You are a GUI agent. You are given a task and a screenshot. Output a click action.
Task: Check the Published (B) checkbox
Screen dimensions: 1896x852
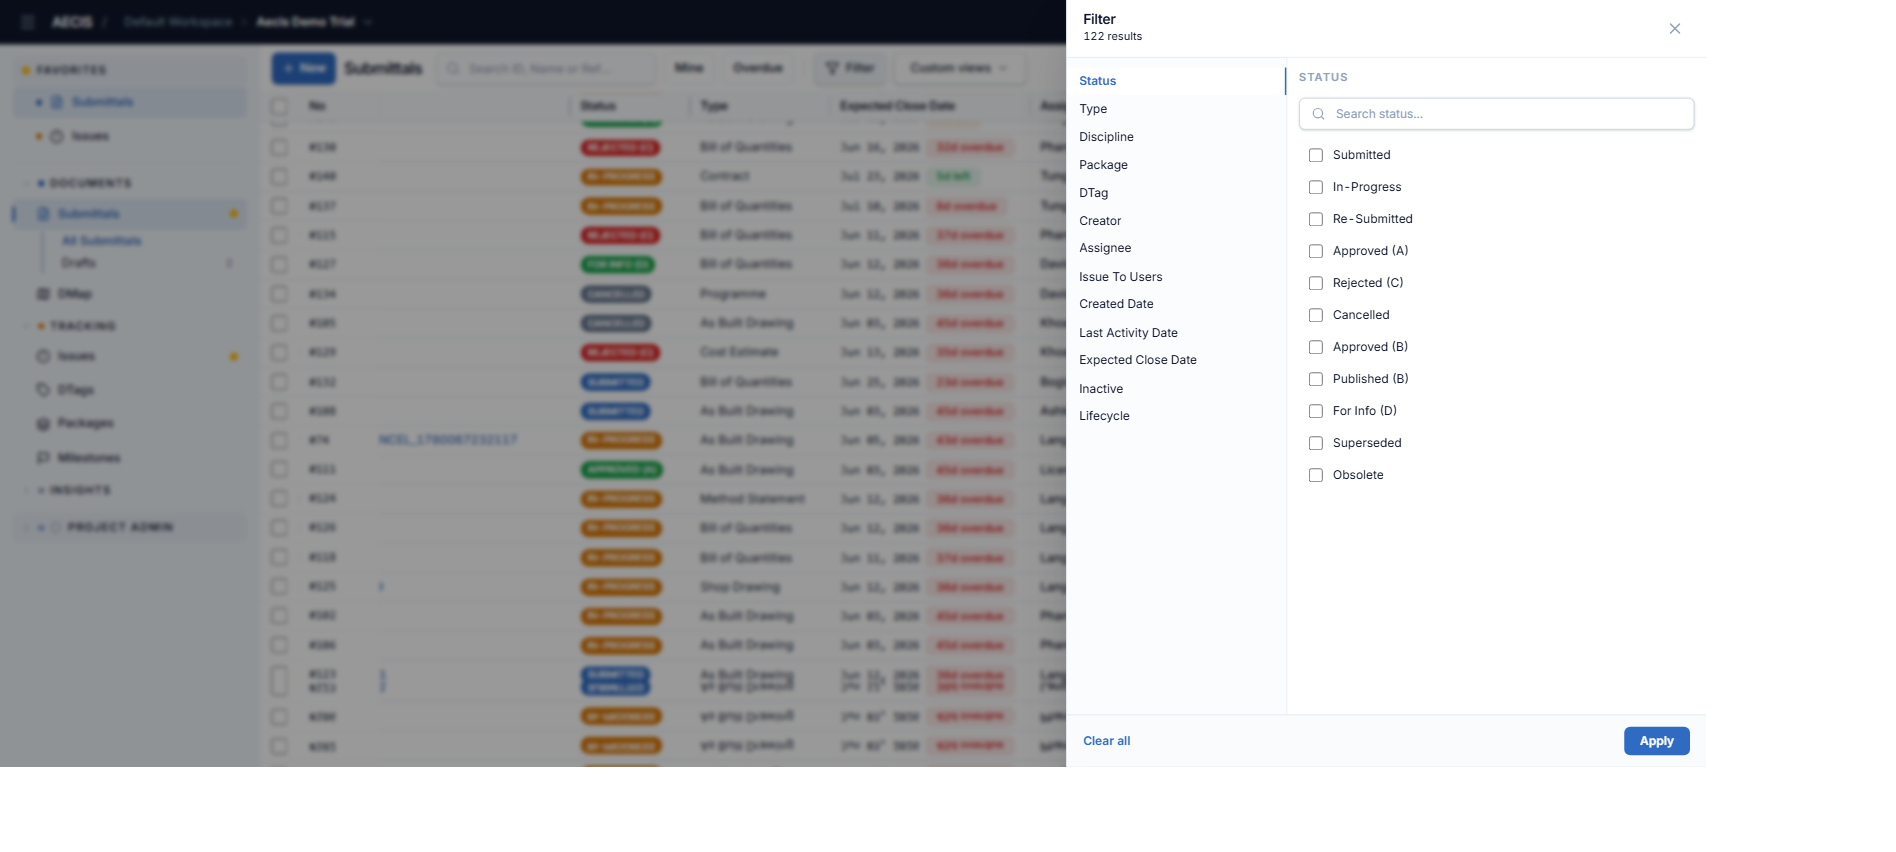(x=1316, y=379)
